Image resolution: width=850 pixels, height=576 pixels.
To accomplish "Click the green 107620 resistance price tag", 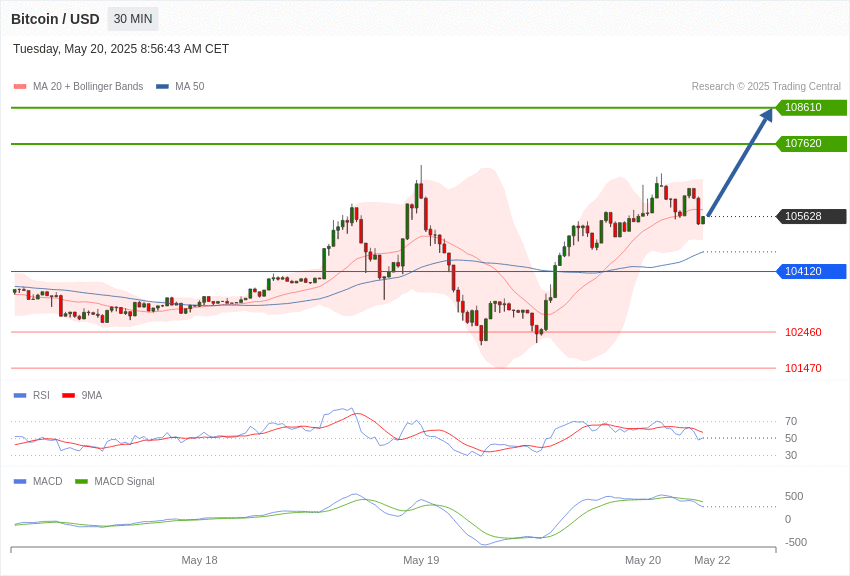I will point(811,144).
